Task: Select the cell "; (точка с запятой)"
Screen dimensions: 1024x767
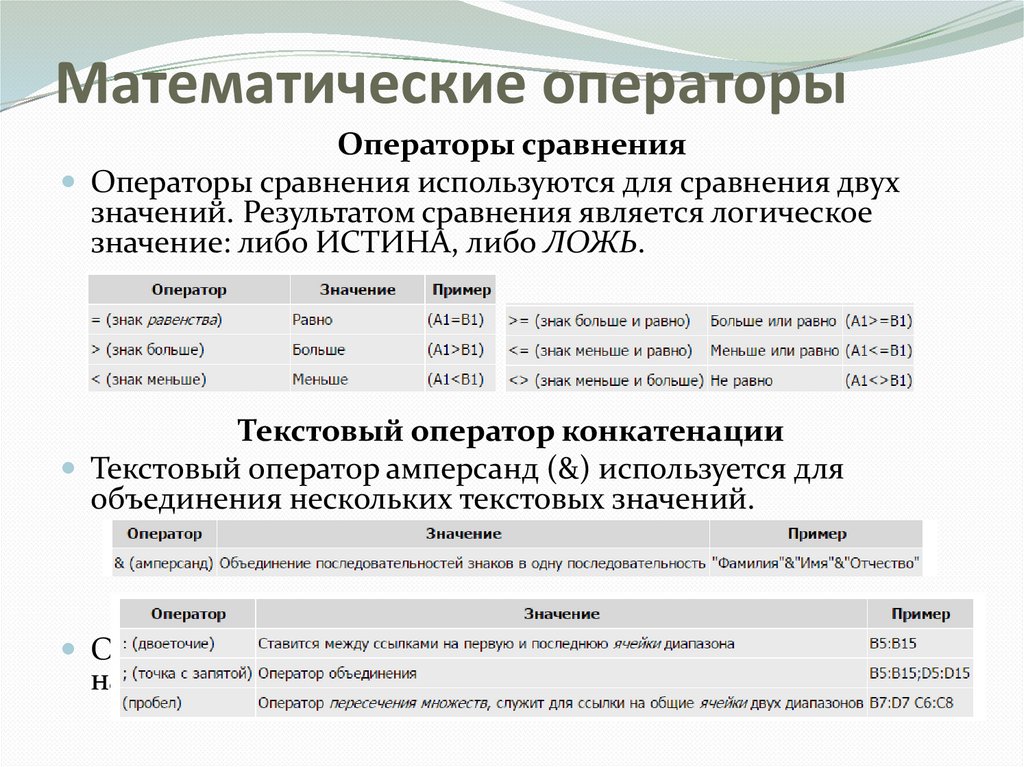Action: click(x=187, y=673)
